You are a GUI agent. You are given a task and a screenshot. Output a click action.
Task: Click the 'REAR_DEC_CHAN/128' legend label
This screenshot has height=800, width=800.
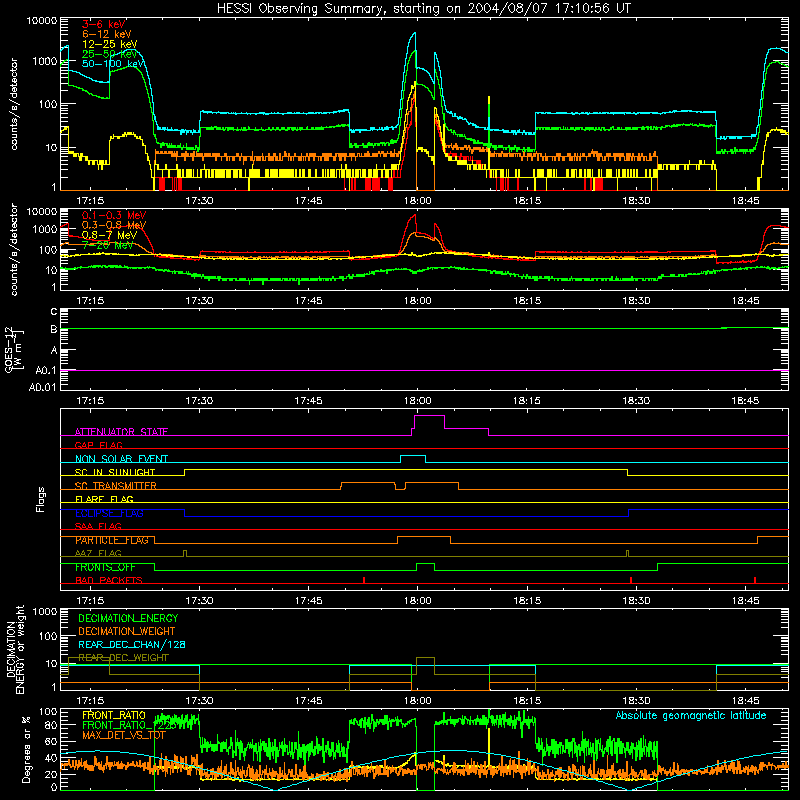pyautogui.click(x=132, y=644)
